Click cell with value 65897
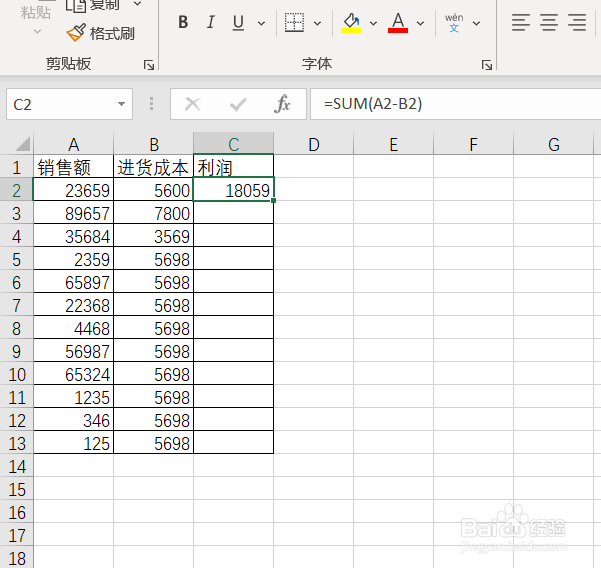The image size is (601, 568). [x=74, y=281]
